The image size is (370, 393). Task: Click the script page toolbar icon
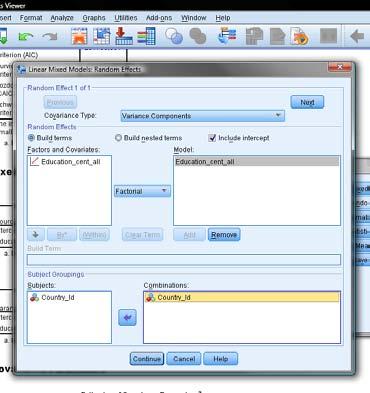point(299,36)
